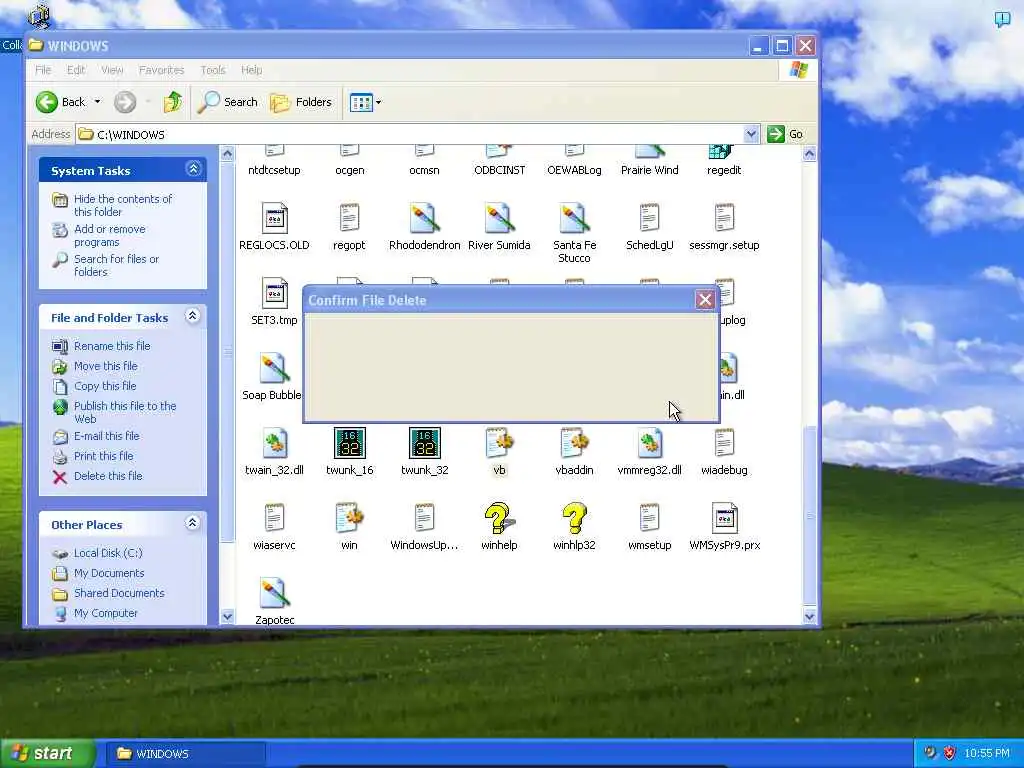Hide the contents of this folder

(123, 205)
